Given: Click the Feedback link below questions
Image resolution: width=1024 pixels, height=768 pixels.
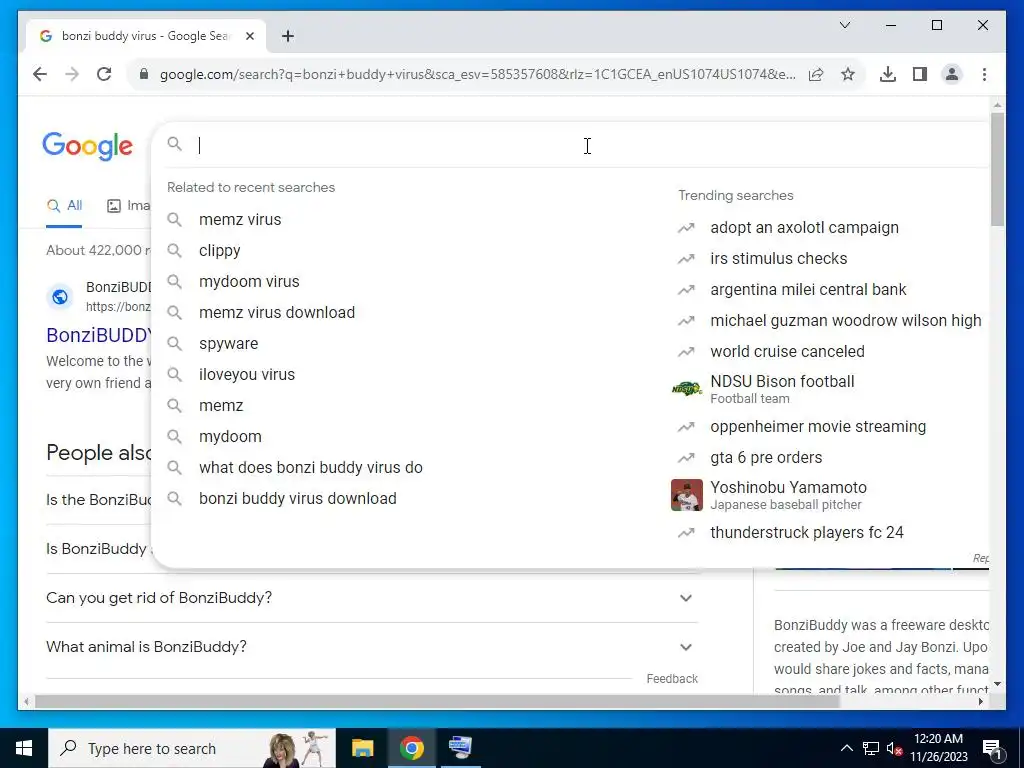Looking at the screenshot, I should [x=672, y=679].
